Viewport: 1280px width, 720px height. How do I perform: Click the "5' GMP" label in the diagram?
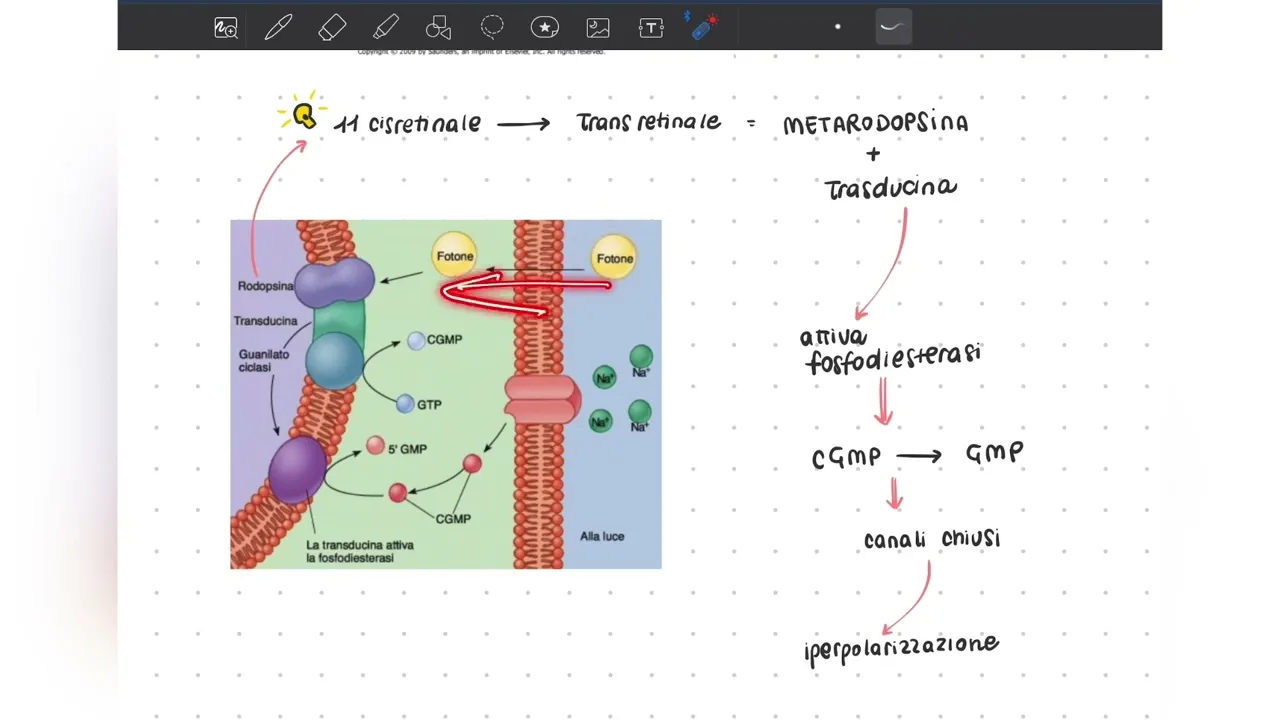tap(407, 450)
